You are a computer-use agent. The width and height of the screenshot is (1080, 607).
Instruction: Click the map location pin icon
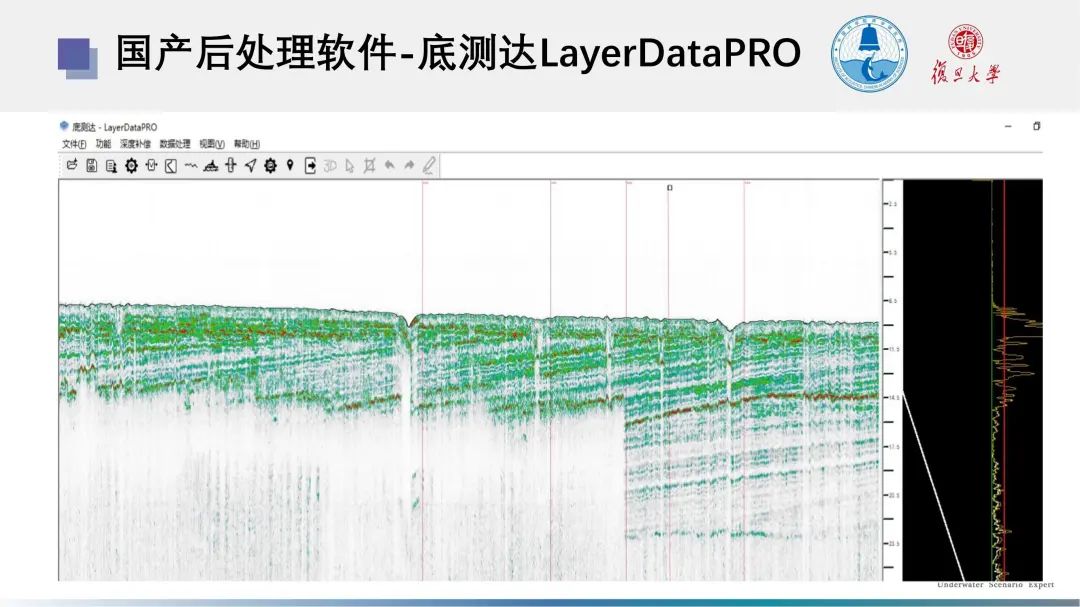click(290, 166)
